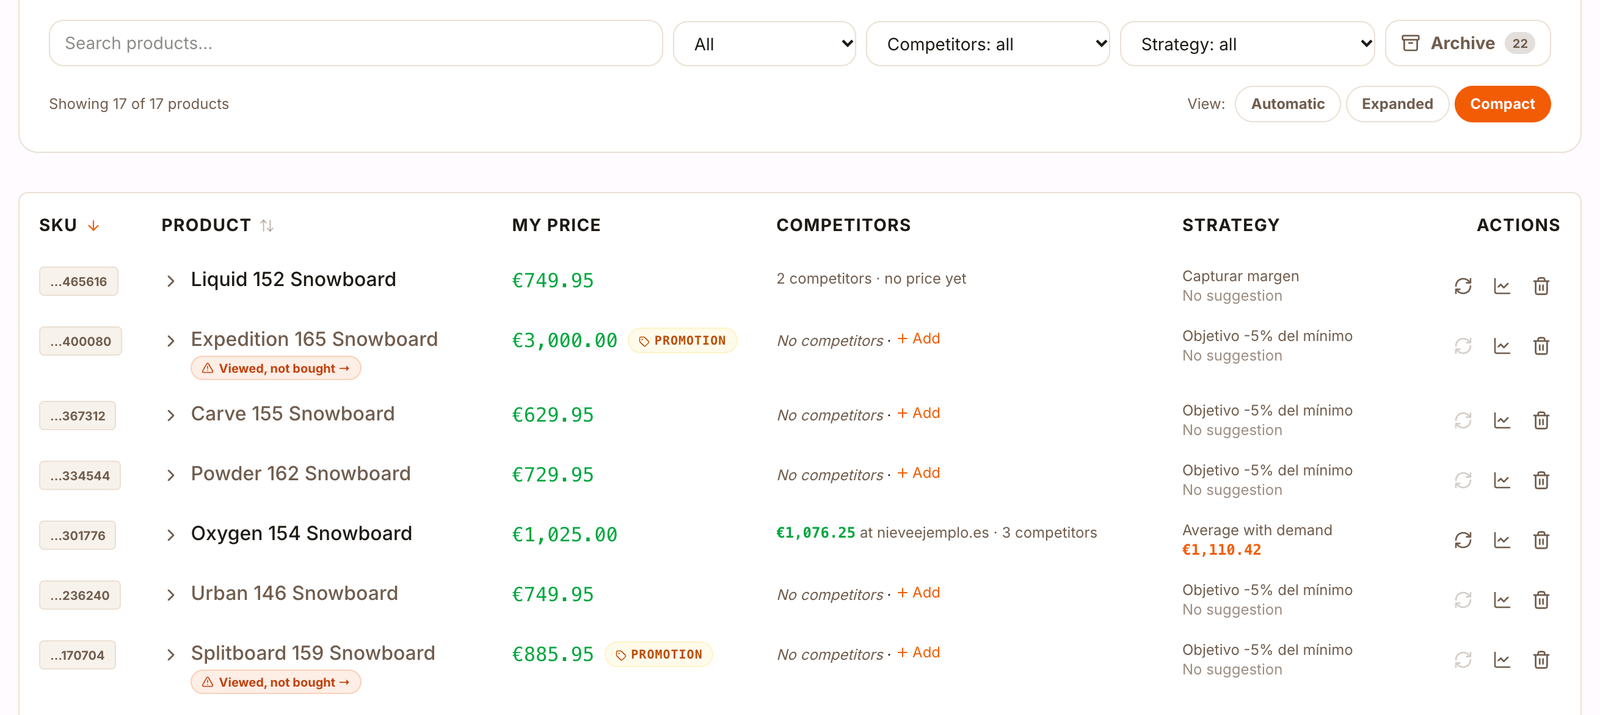This screenshot has width=1600, height=715.
Task: Open Viewed, not bought under Expedition 165
Action: tap(276, 368)
